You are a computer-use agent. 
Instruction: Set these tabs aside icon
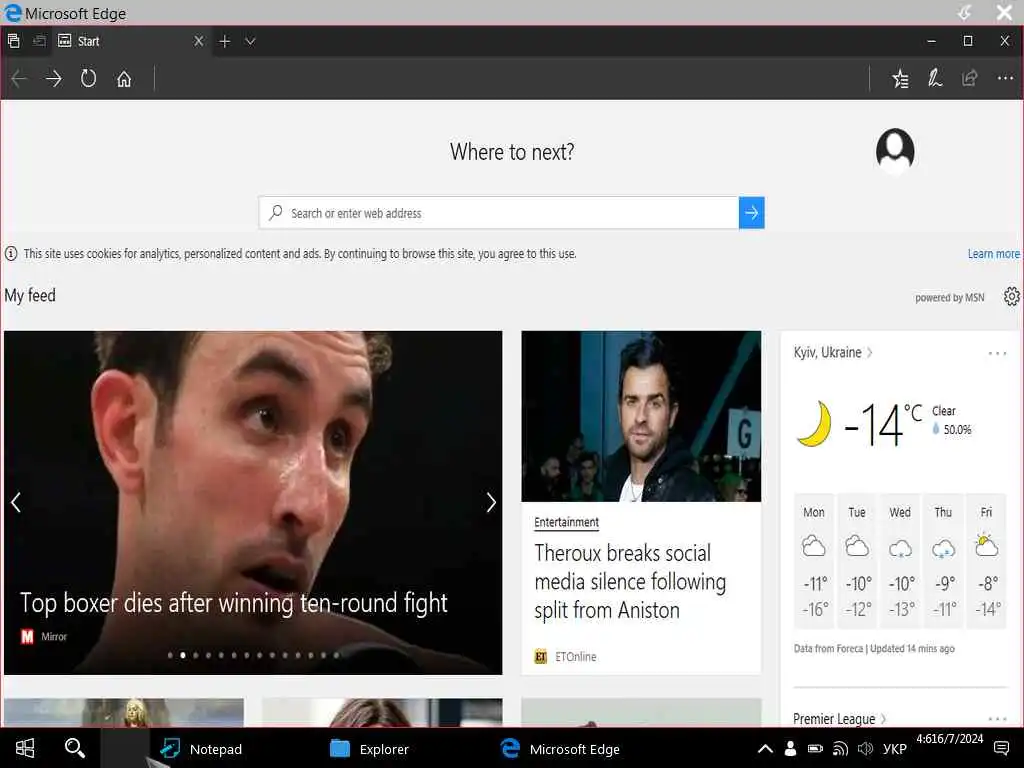pos(39,41)
